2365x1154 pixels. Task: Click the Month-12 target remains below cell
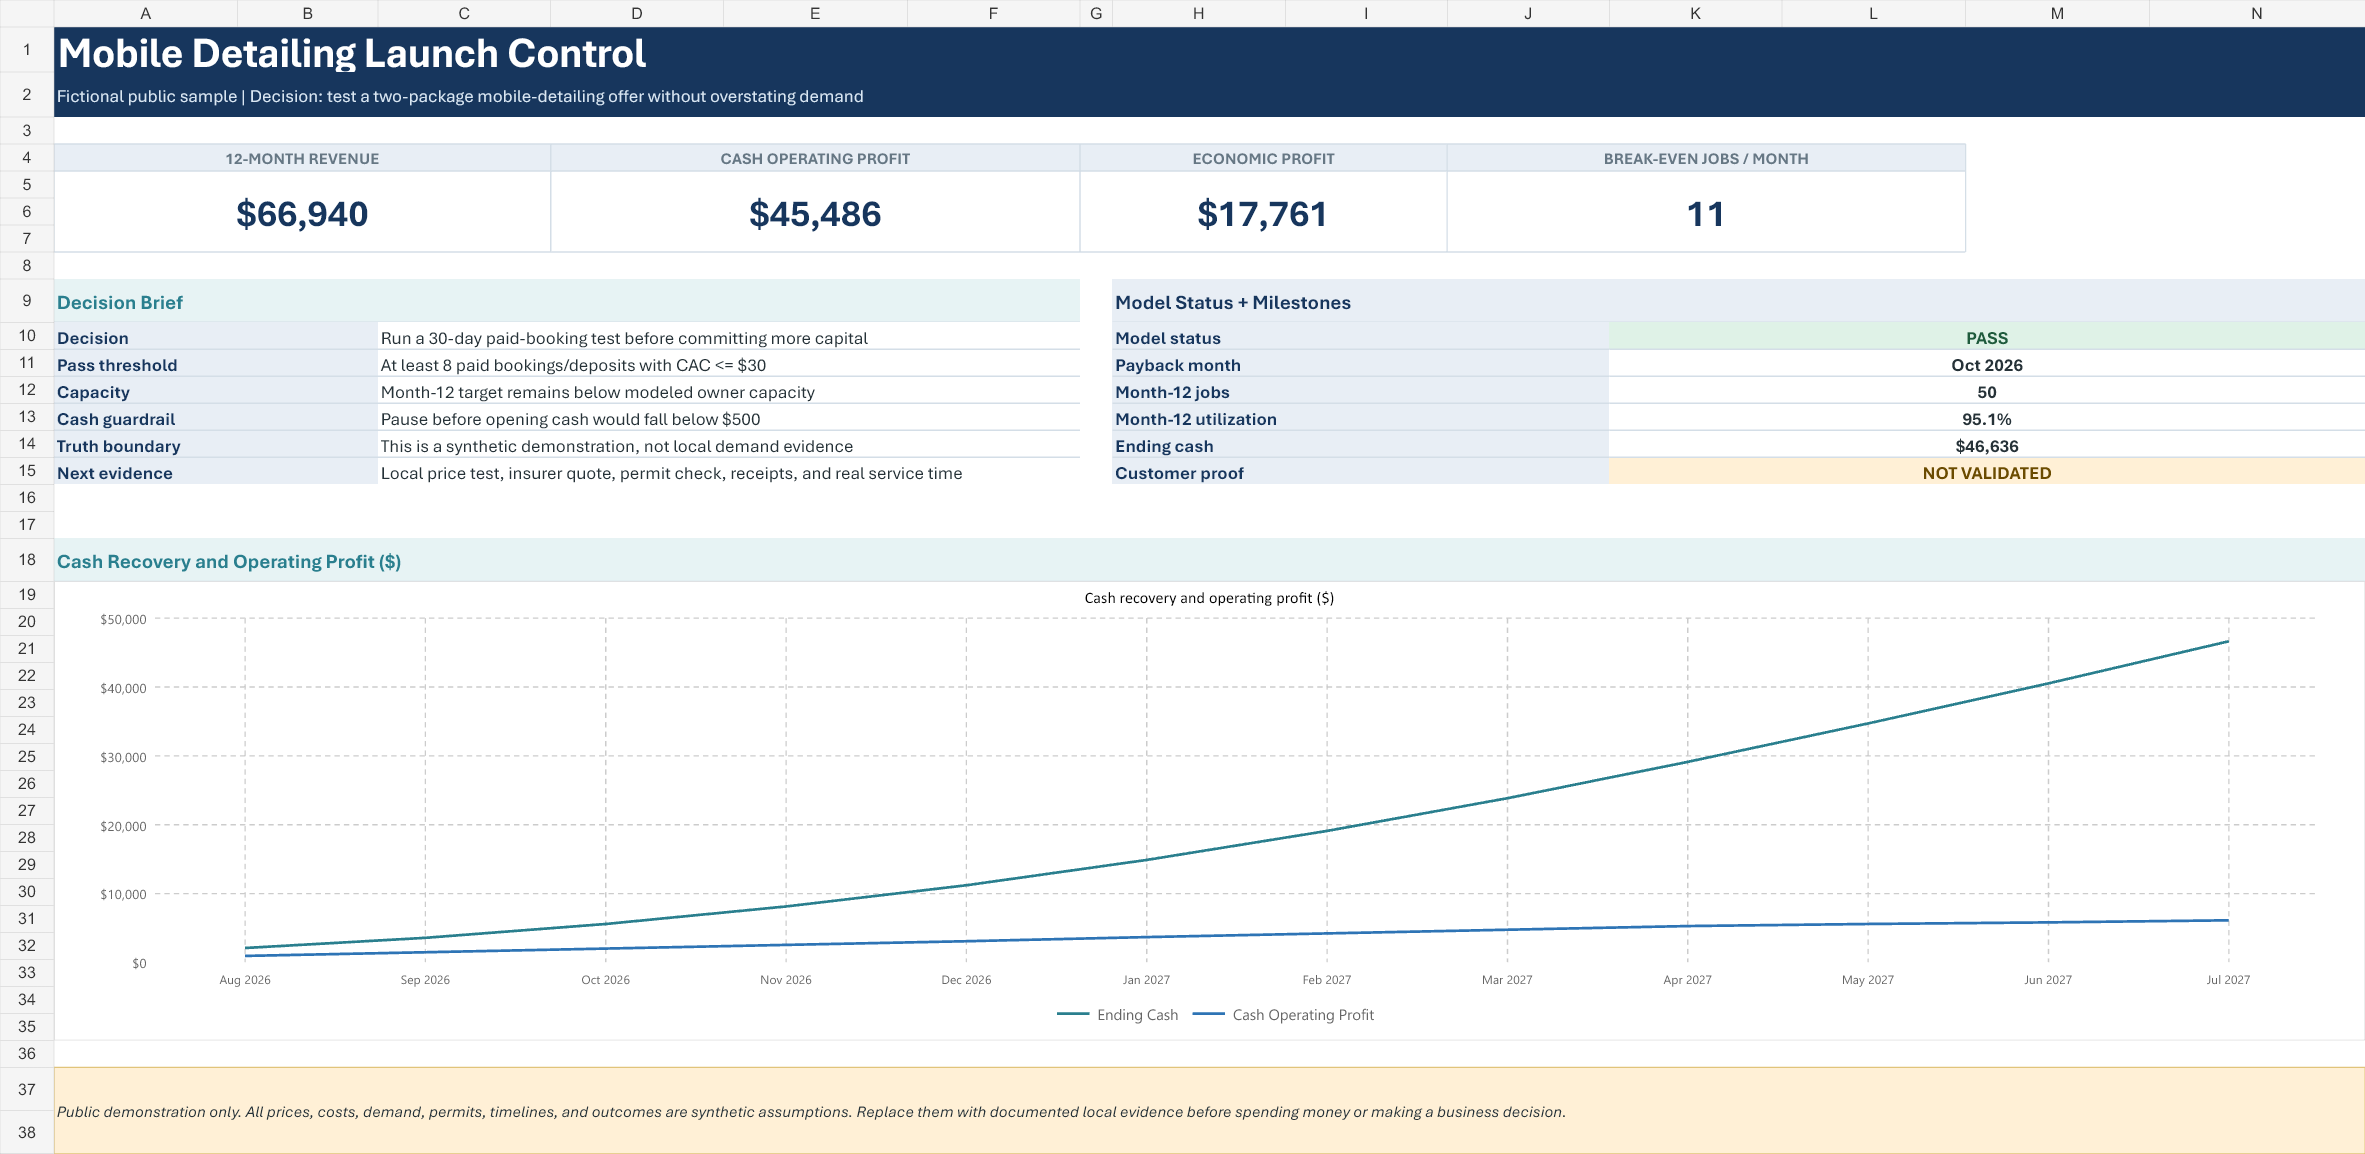pos(729,392)
